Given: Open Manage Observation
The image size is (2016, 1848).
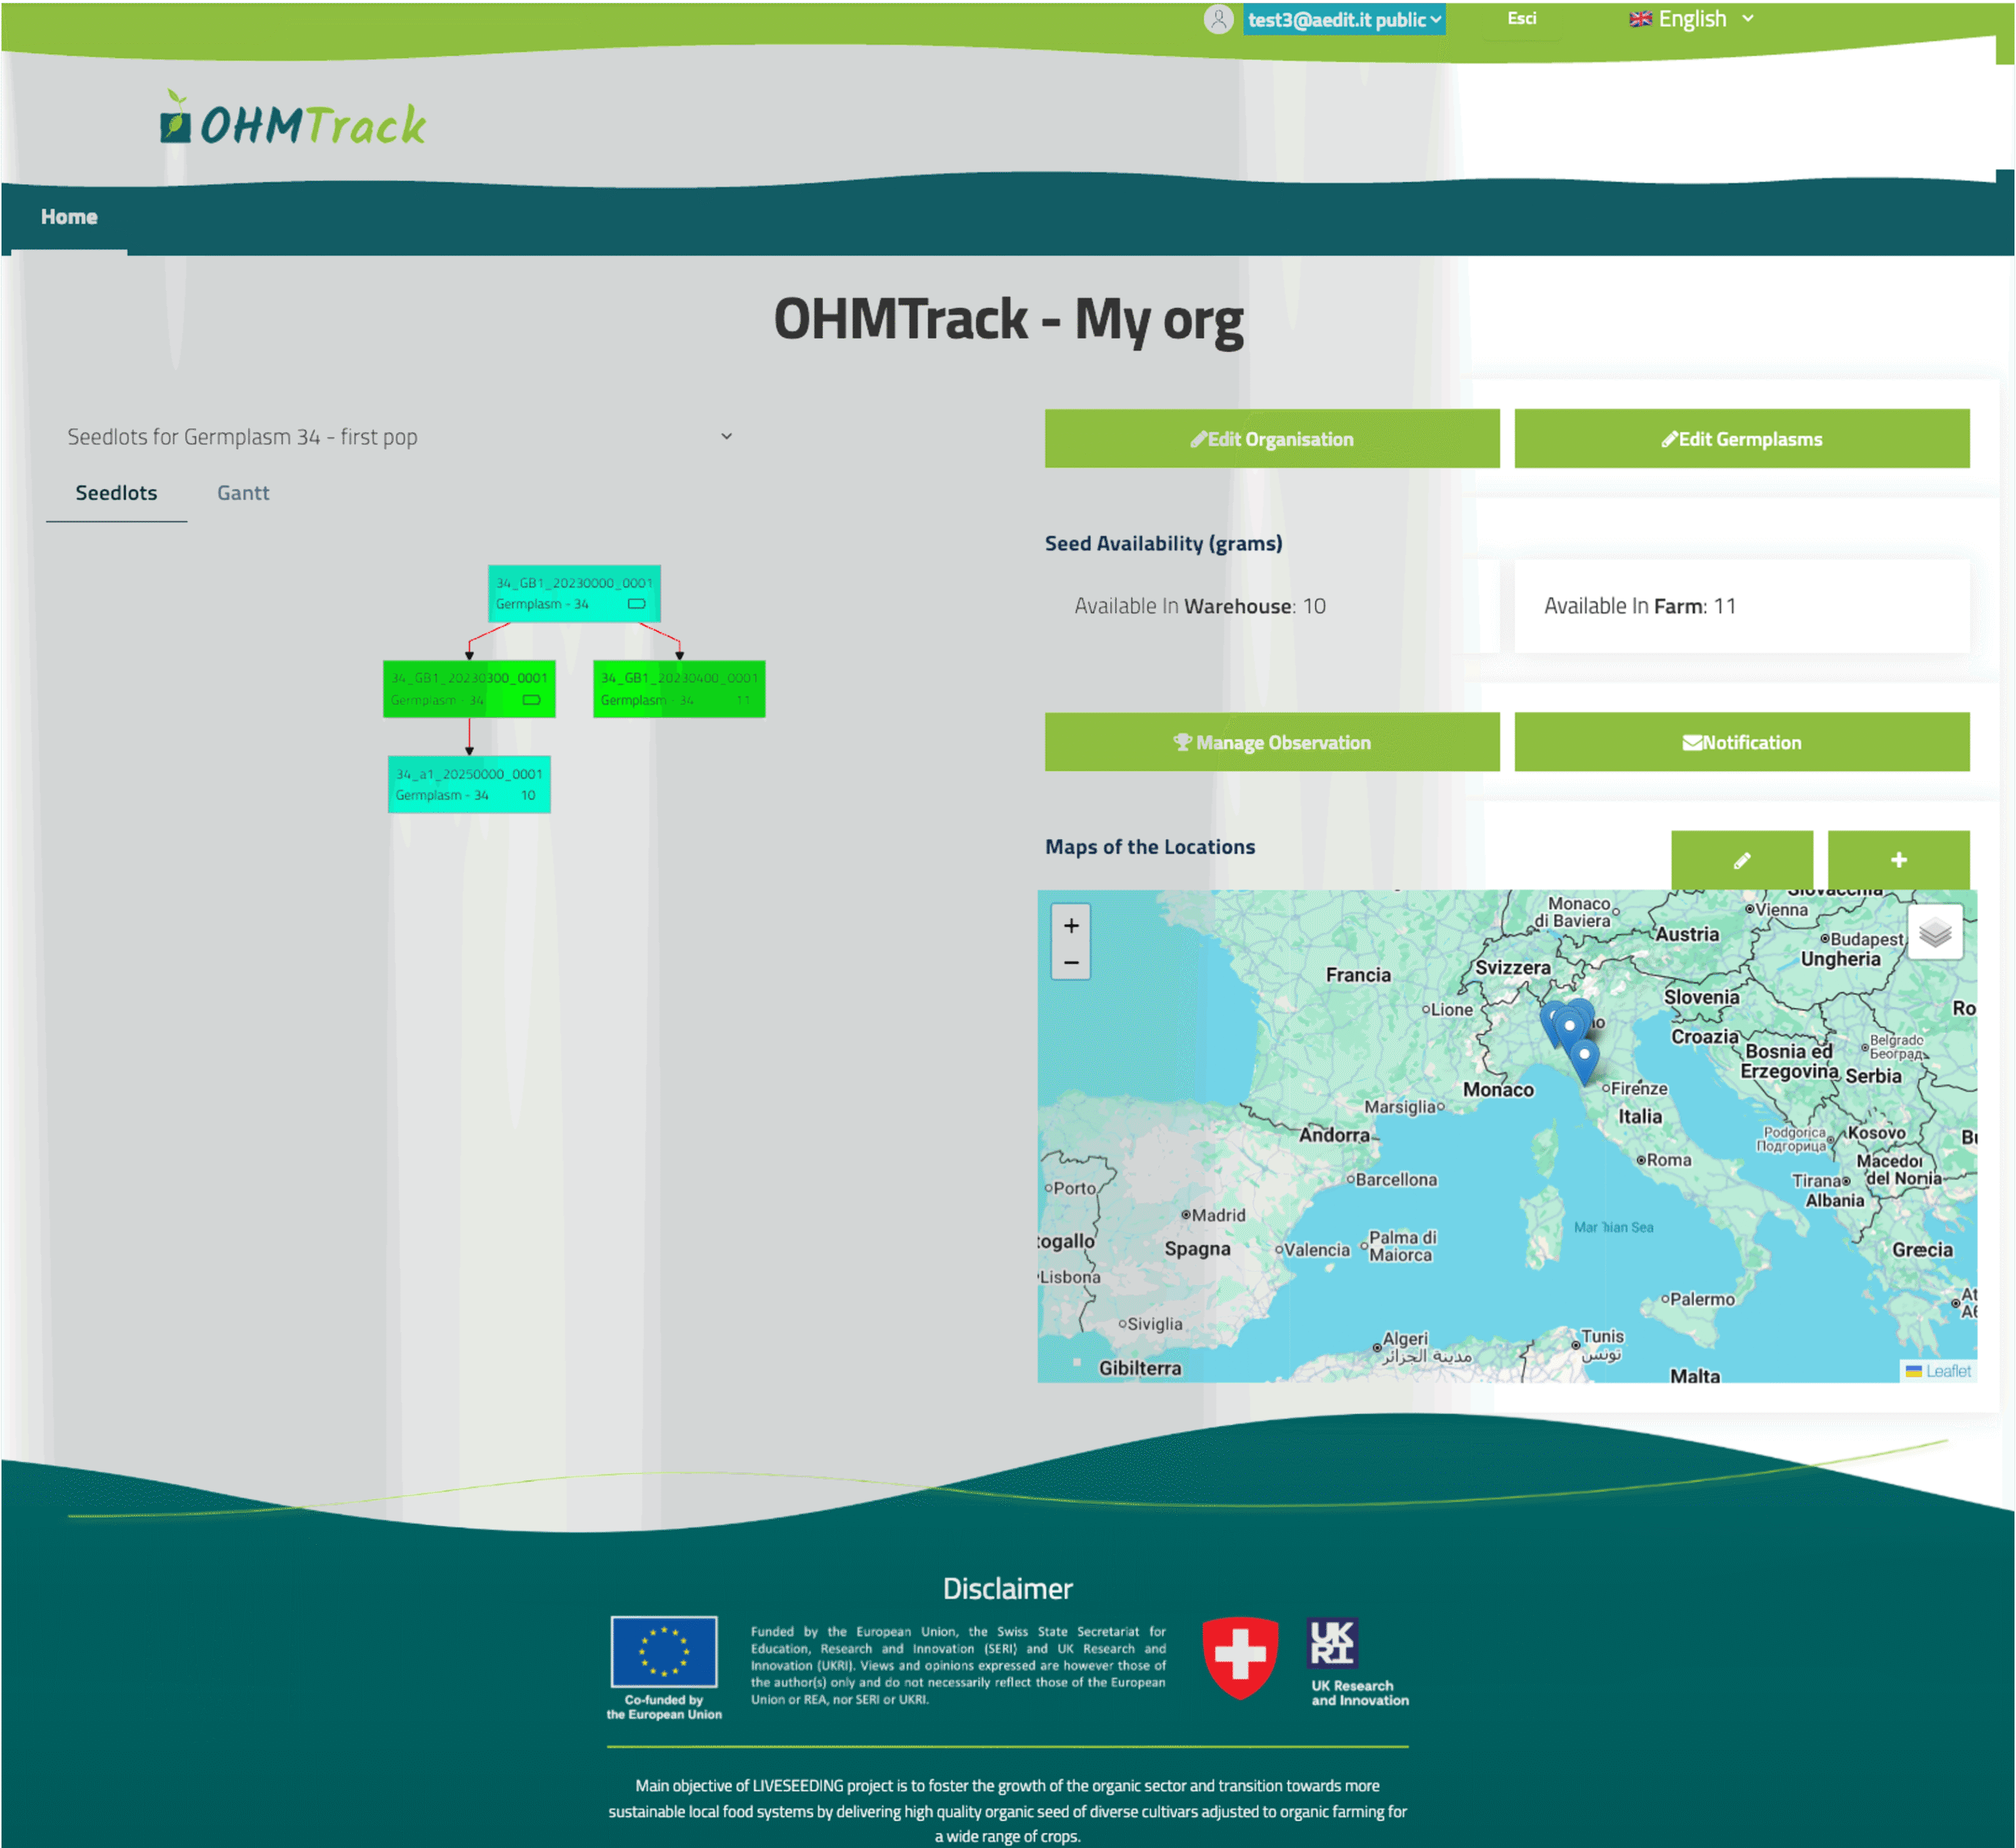Looking at the screenshot, I should [x=1271, y=742].
